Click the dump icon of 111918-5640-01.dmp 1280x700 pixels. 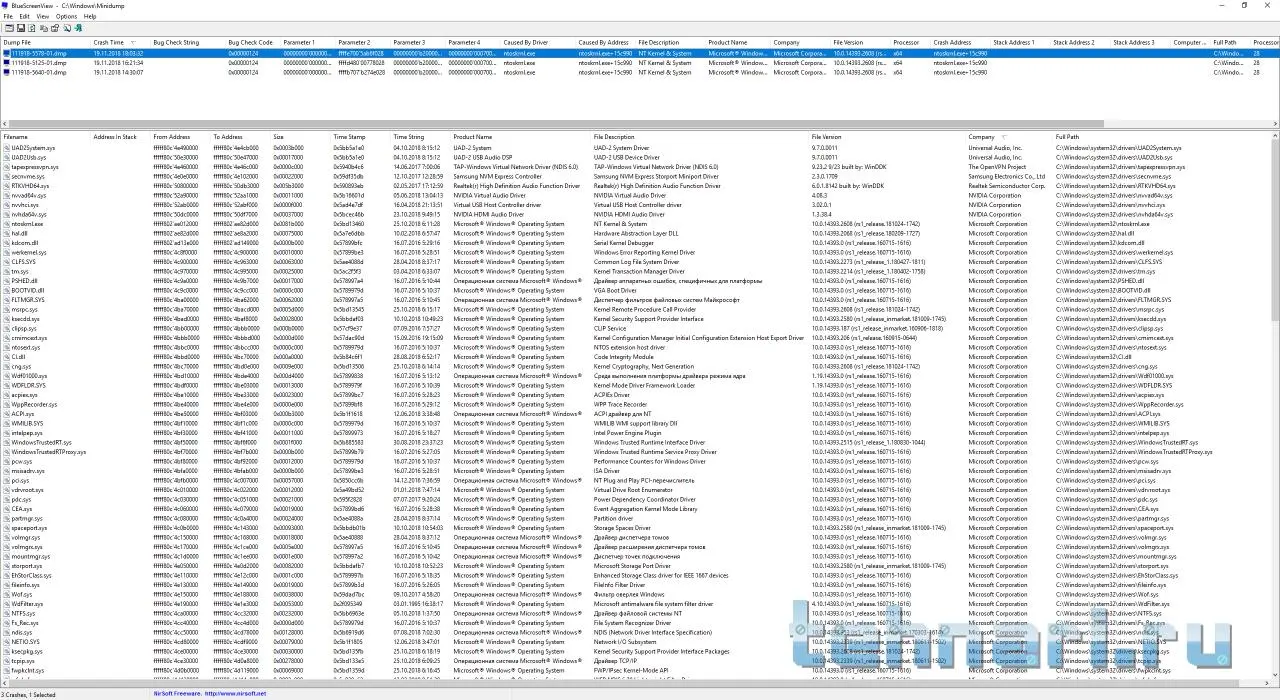tap(6, 72)
